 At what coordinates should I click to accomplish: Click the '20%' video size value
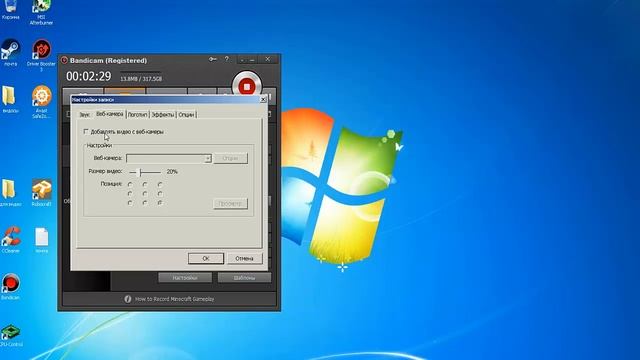172,172
